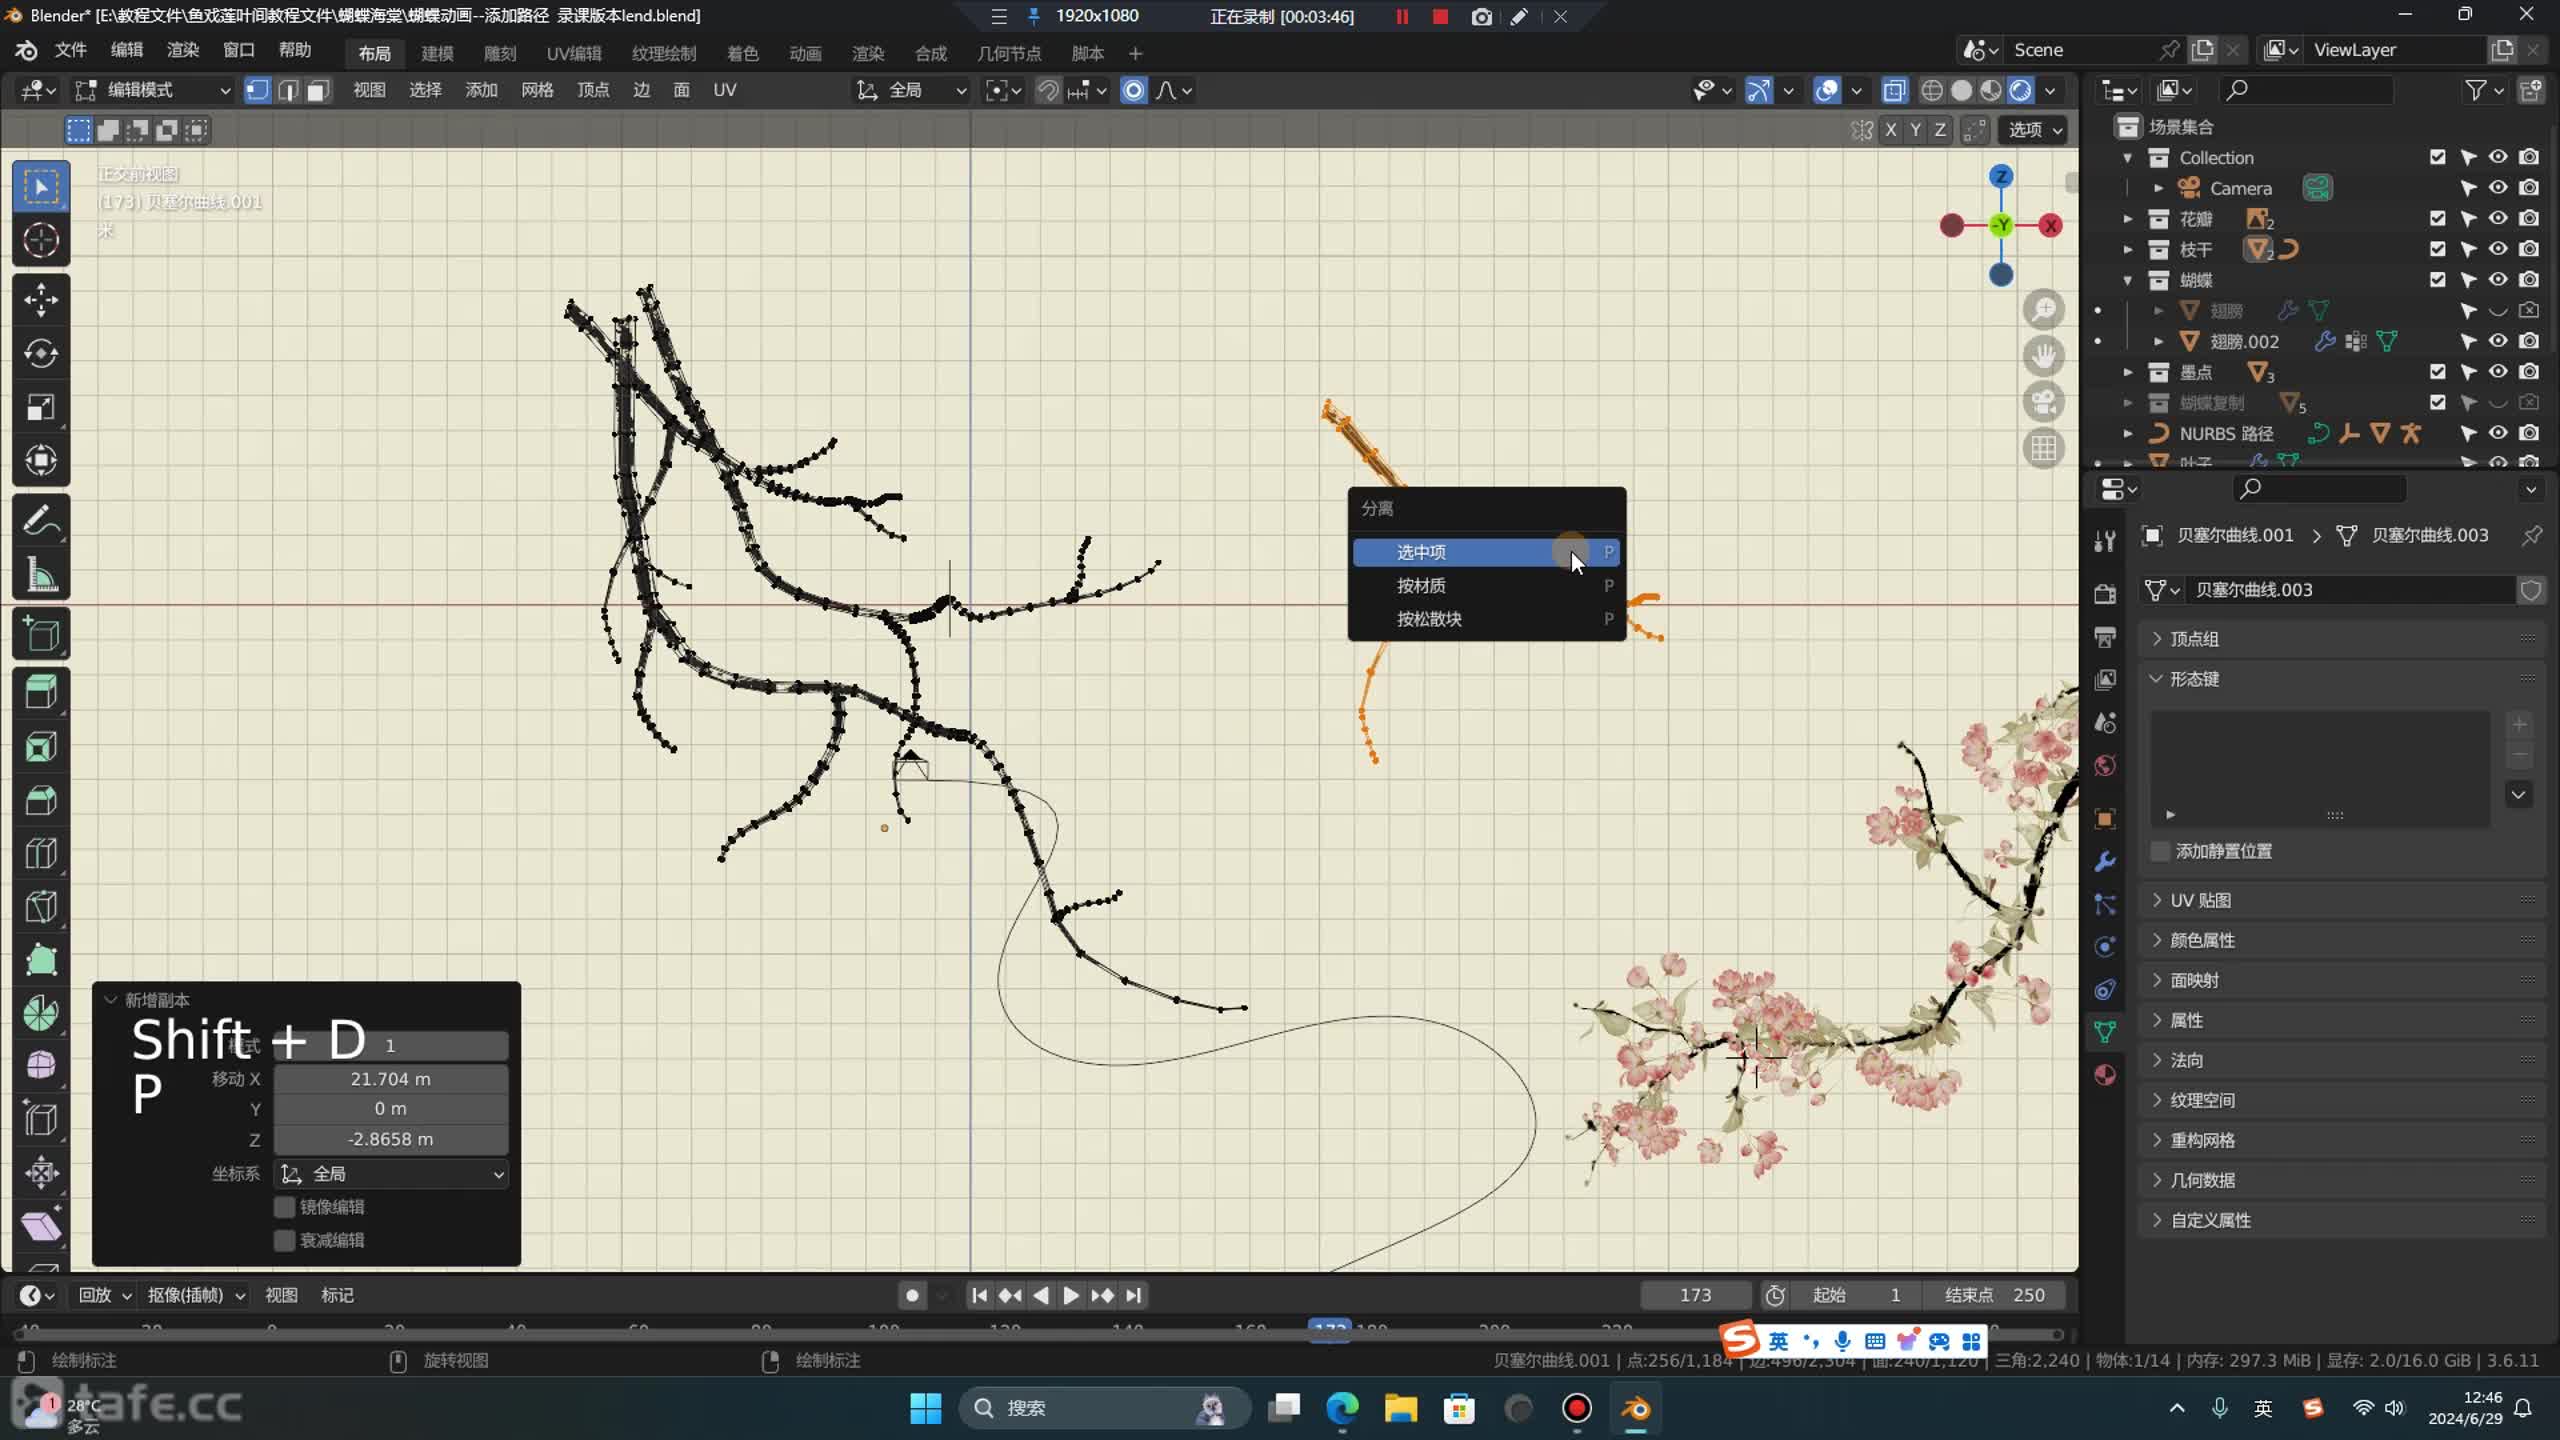
Task: Click the 移动 X 21.704 m field
Action: pyautogui.click(x=391, y=1079)
